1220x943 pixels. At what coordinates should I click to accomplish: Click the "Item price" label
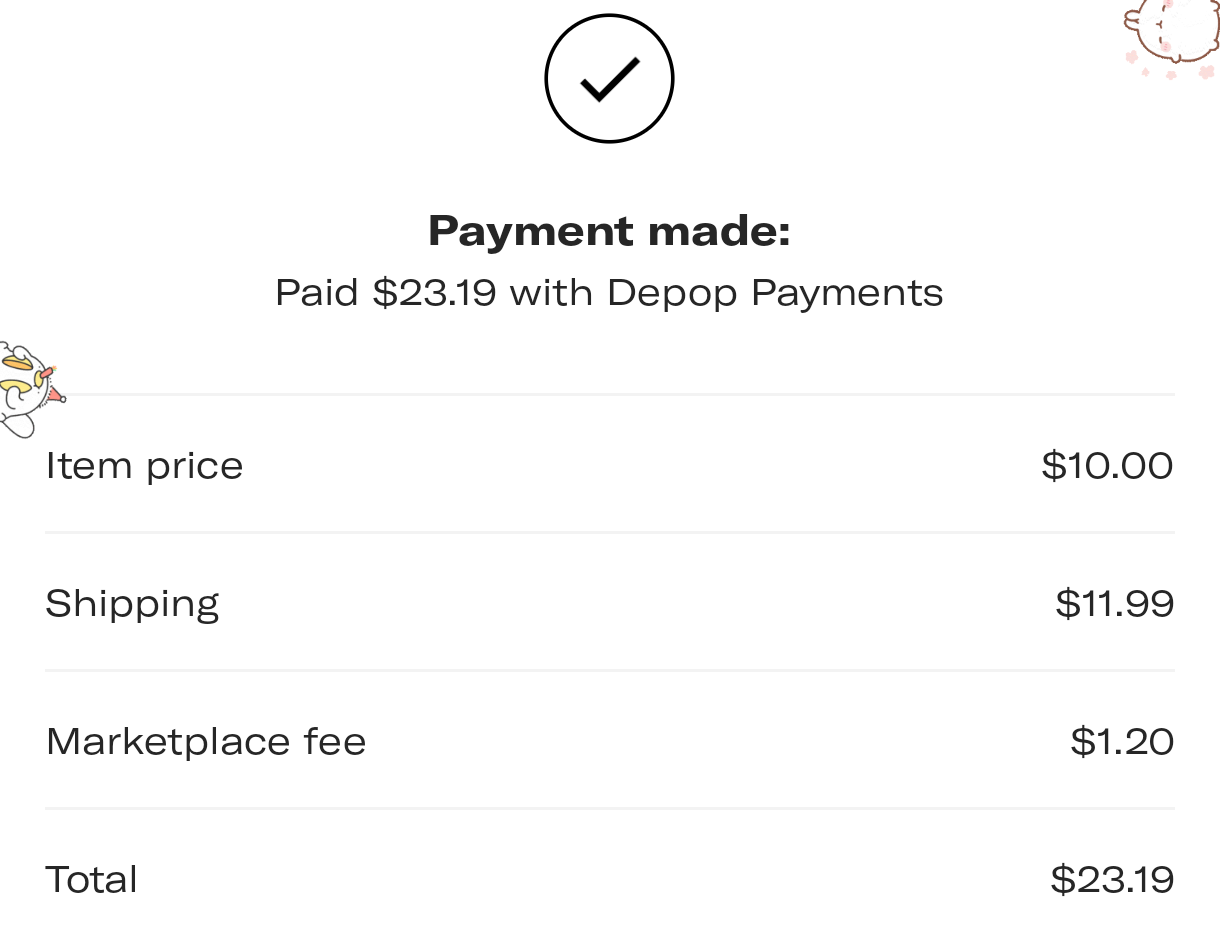point(144,466)
